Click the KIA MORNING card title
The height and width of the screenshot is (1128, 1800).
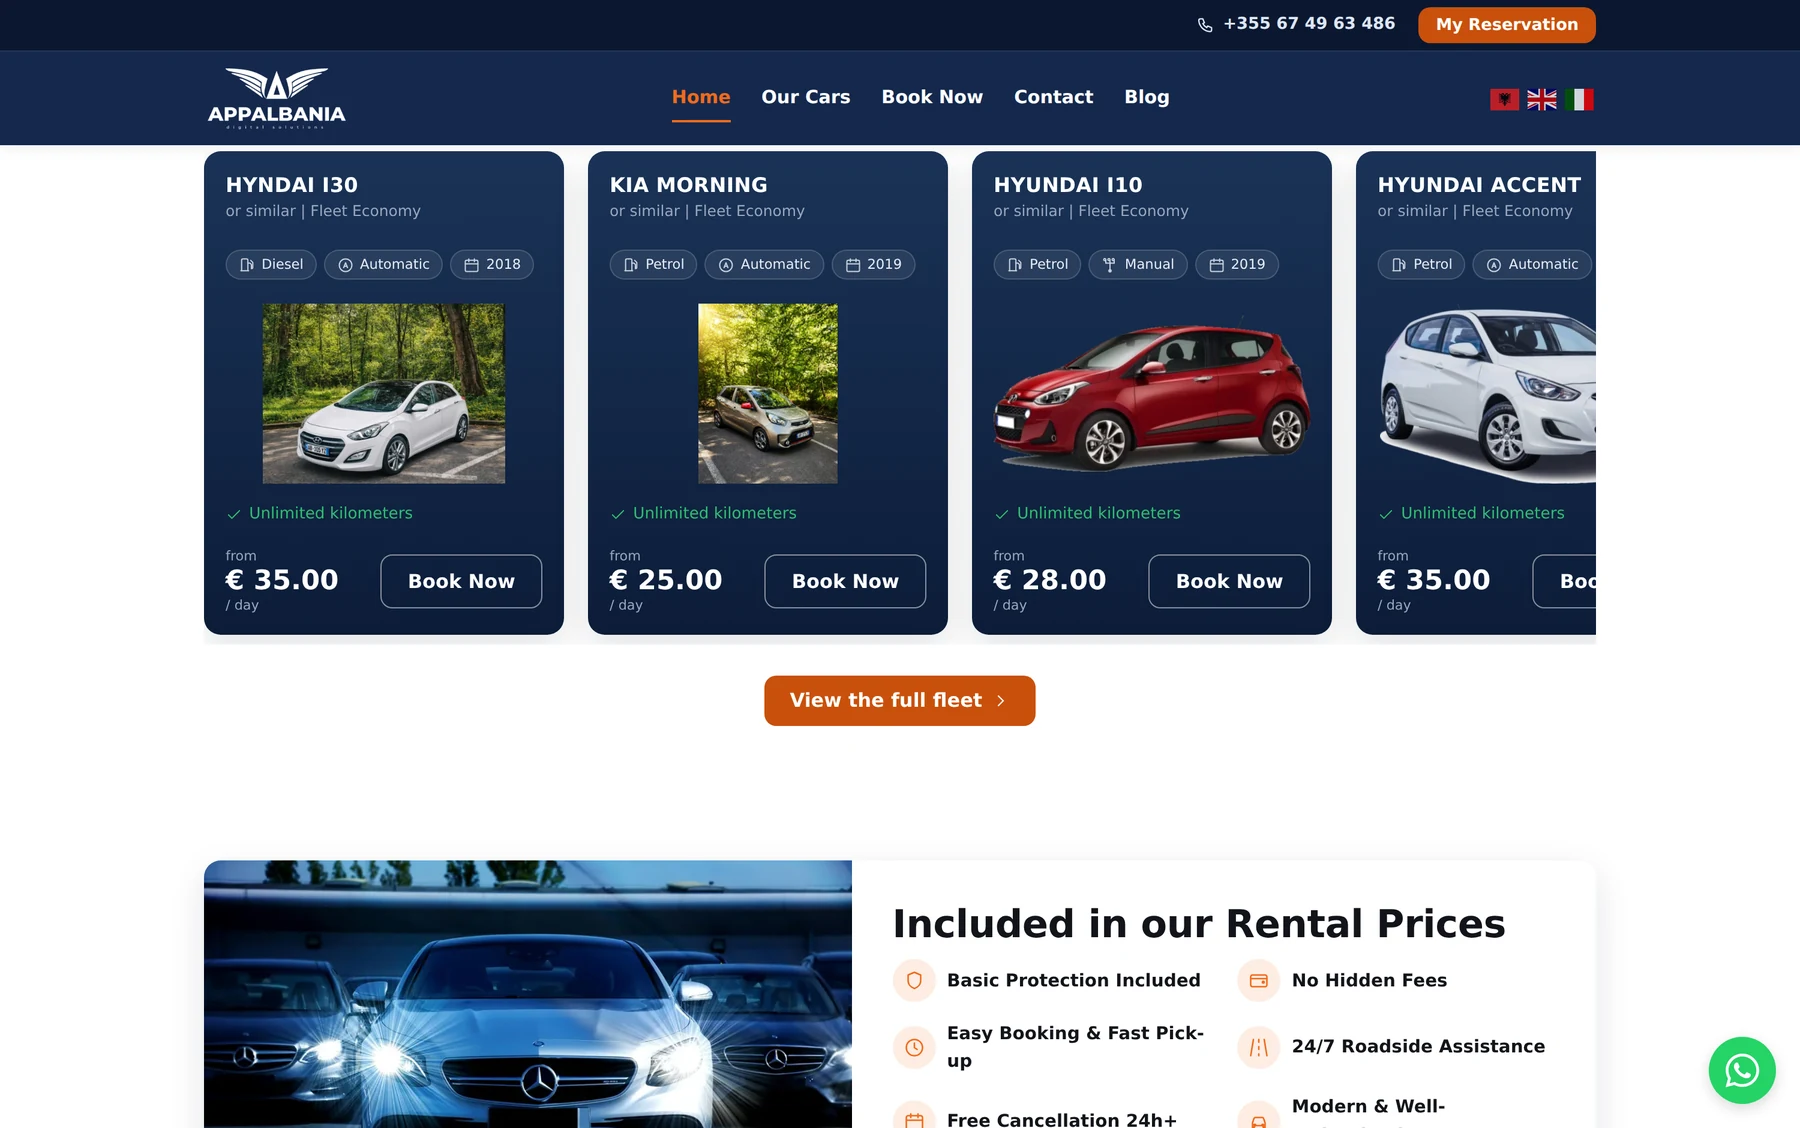coord(689,185)
